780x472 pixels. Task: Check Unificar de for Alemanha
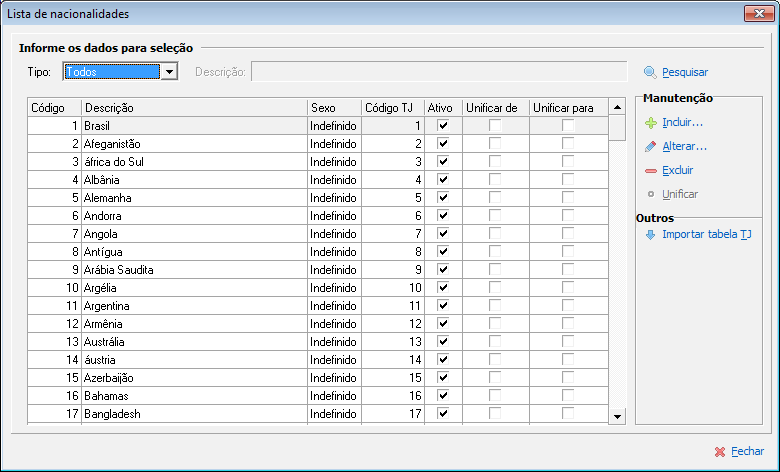point(495,198)
